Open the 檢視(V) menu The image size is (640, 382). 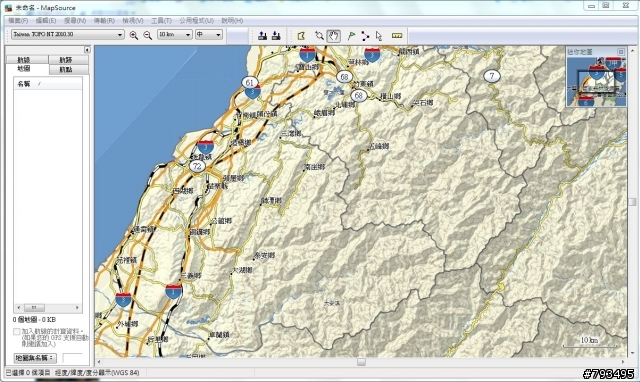[x=133, y=20]
